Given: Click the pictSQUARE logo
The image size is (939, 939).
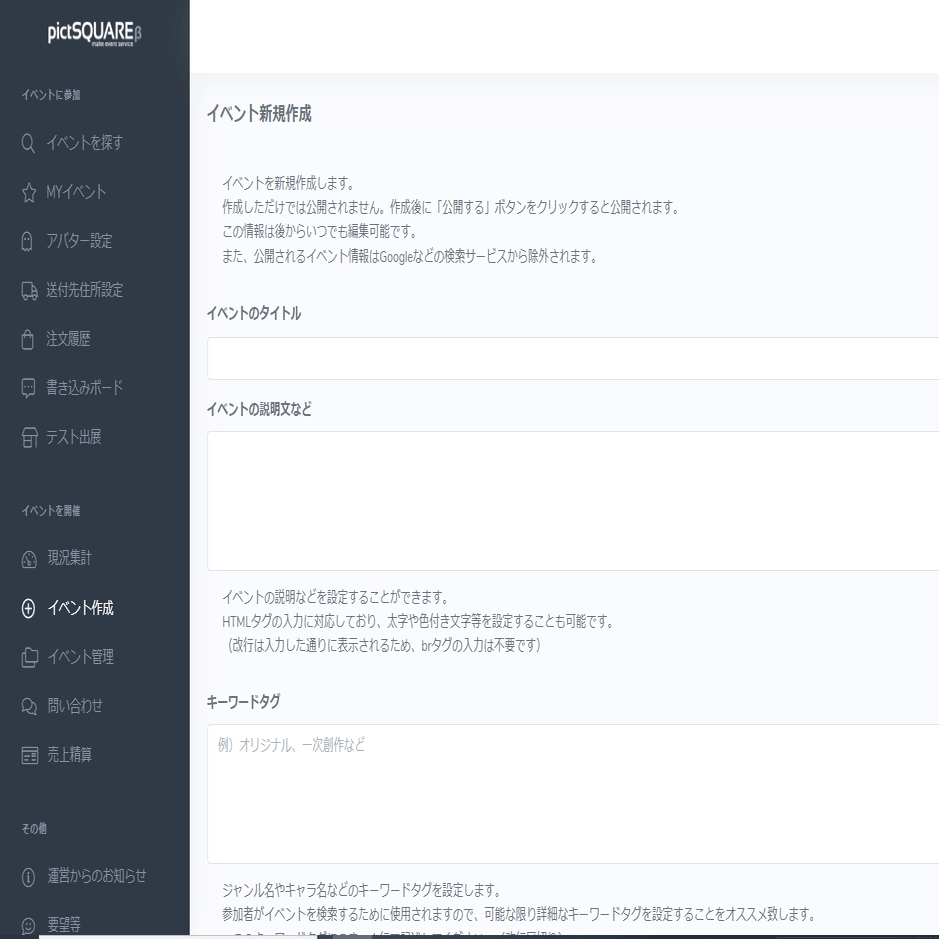Looking at the screenshot, I should pyautogui.click(x=95, y=34).
